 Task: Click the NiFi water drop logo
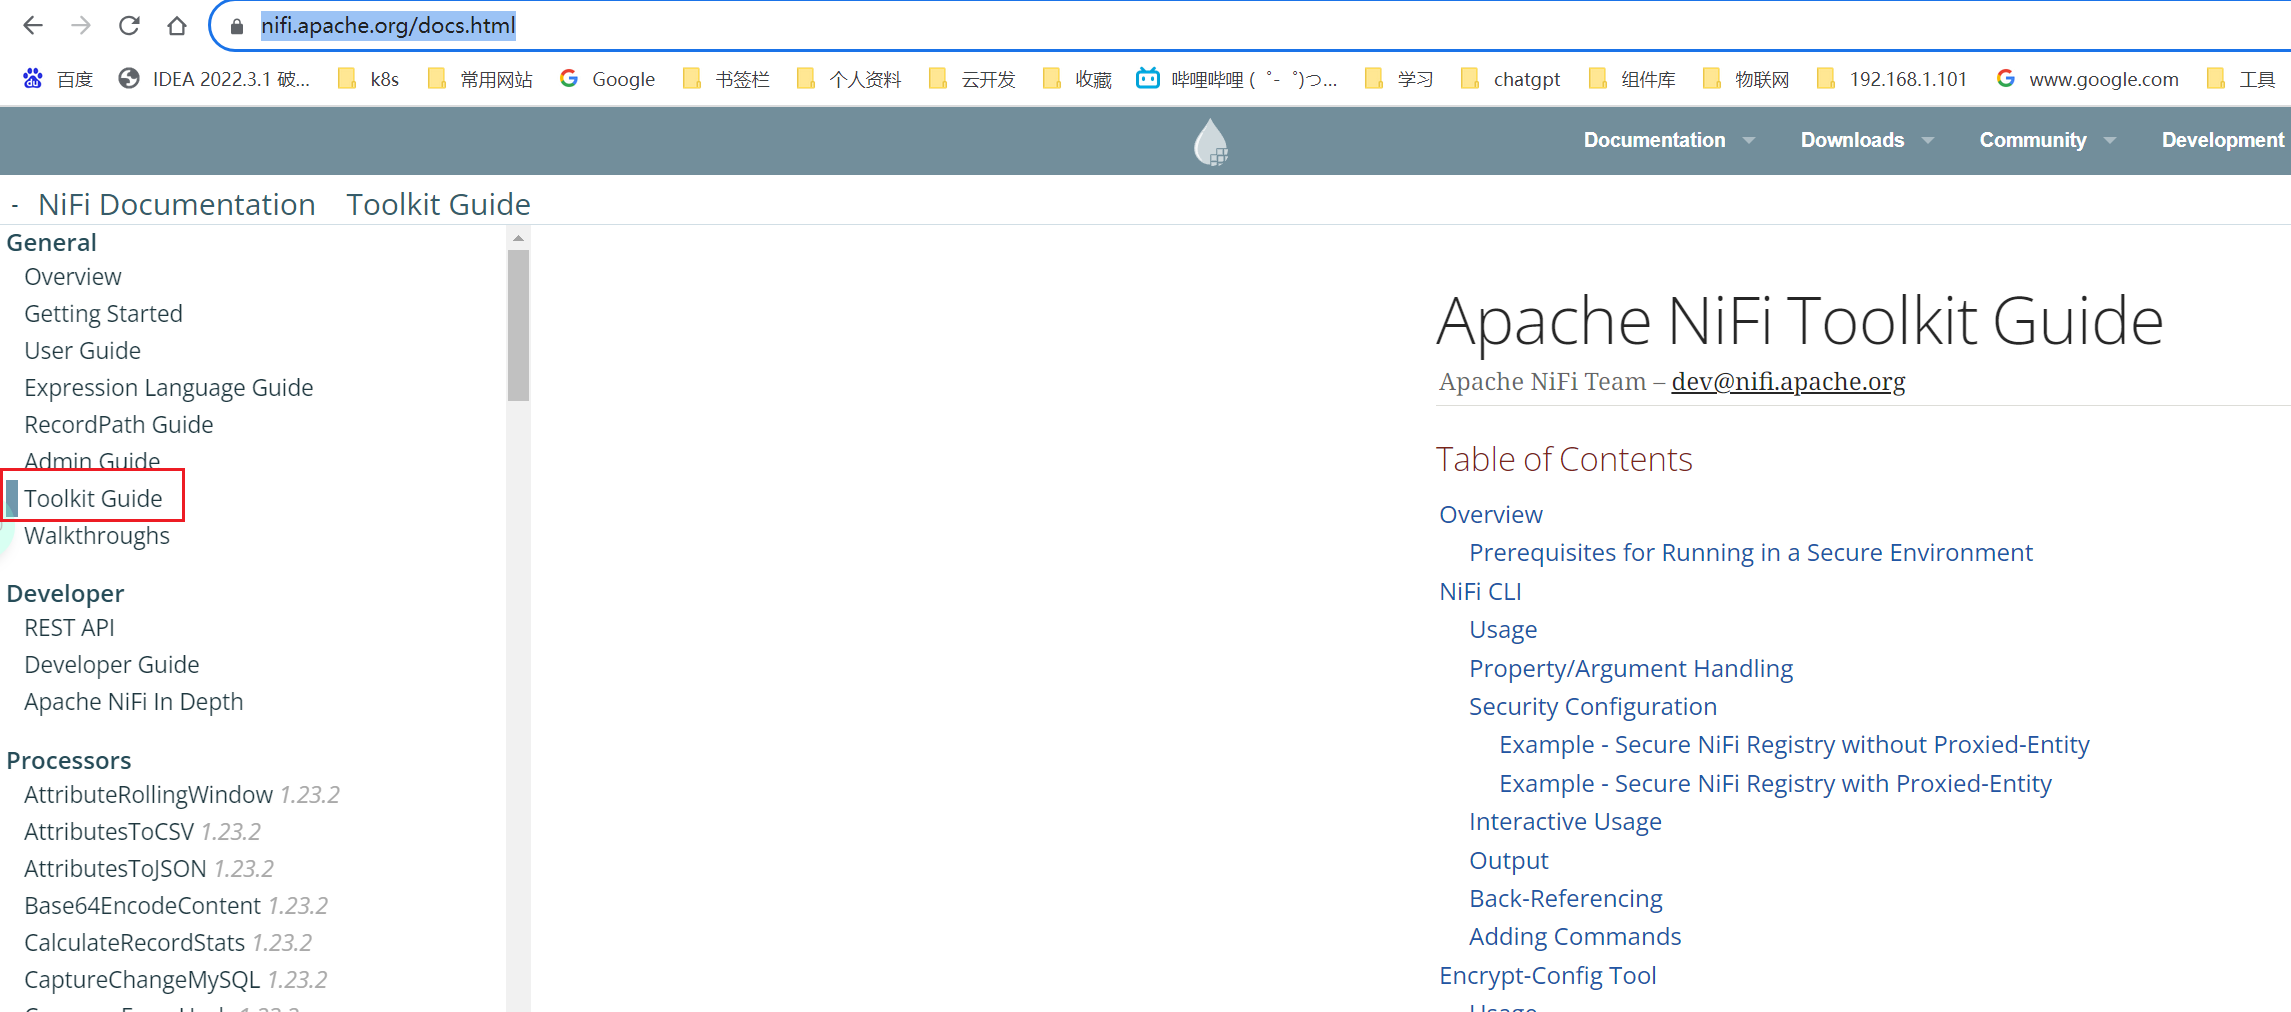tap(1211, 142)
